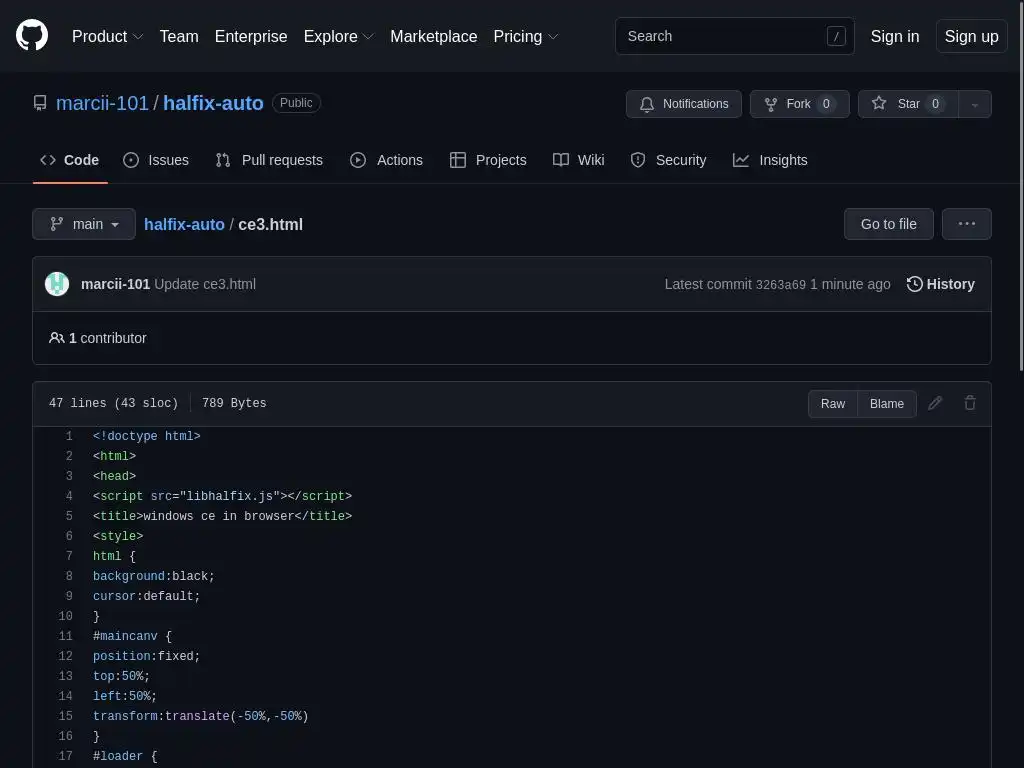Open the Pull requests tab
The height and width of the screenshot is (768, 1024).
coord(269,160)
